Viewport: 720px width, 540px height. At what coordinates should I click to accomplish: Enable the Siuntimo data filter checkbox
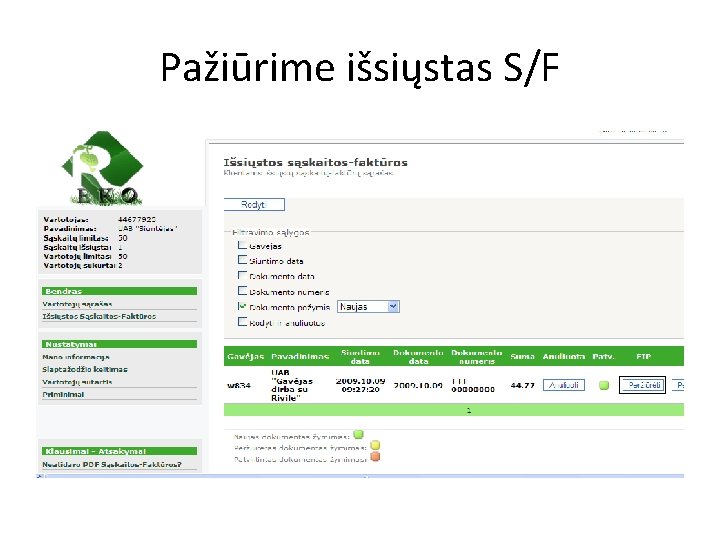[242, 260]
